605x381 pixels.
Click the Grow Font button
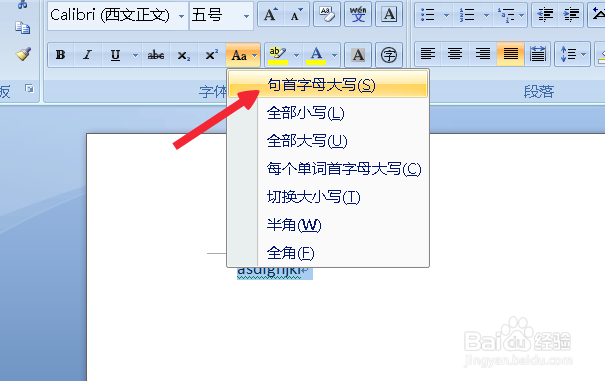click(270, 15)
